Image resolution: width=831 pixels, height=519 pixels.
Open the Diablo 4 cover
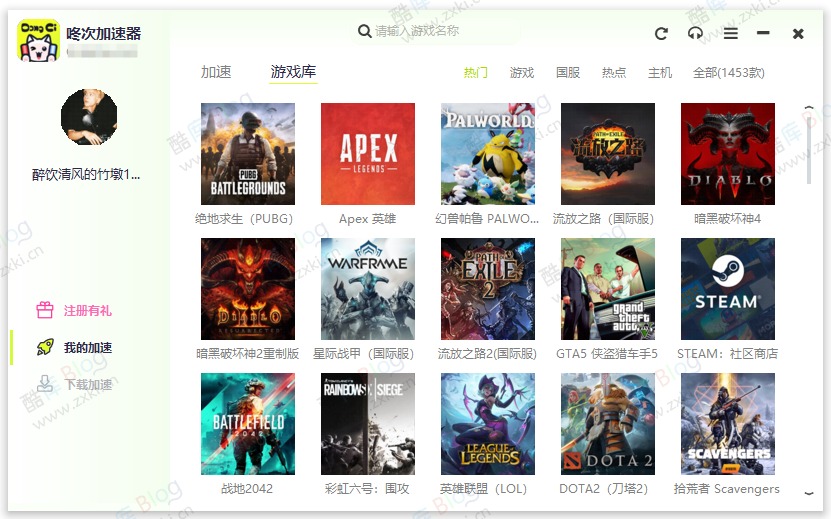(728, 154)
